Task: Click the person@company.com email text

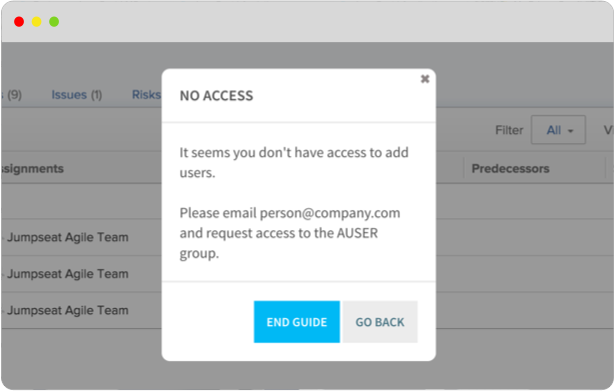Action: tap(330, 213)
